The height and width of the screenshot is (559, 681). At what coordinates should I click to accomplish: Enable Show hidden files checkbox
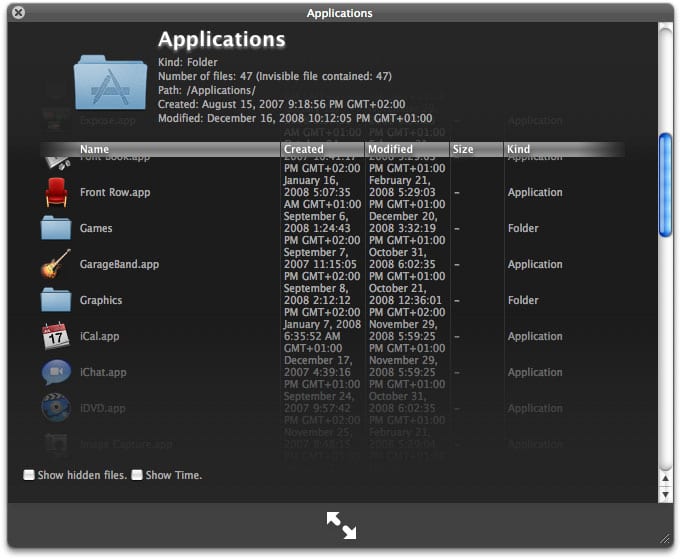point(29,475)
